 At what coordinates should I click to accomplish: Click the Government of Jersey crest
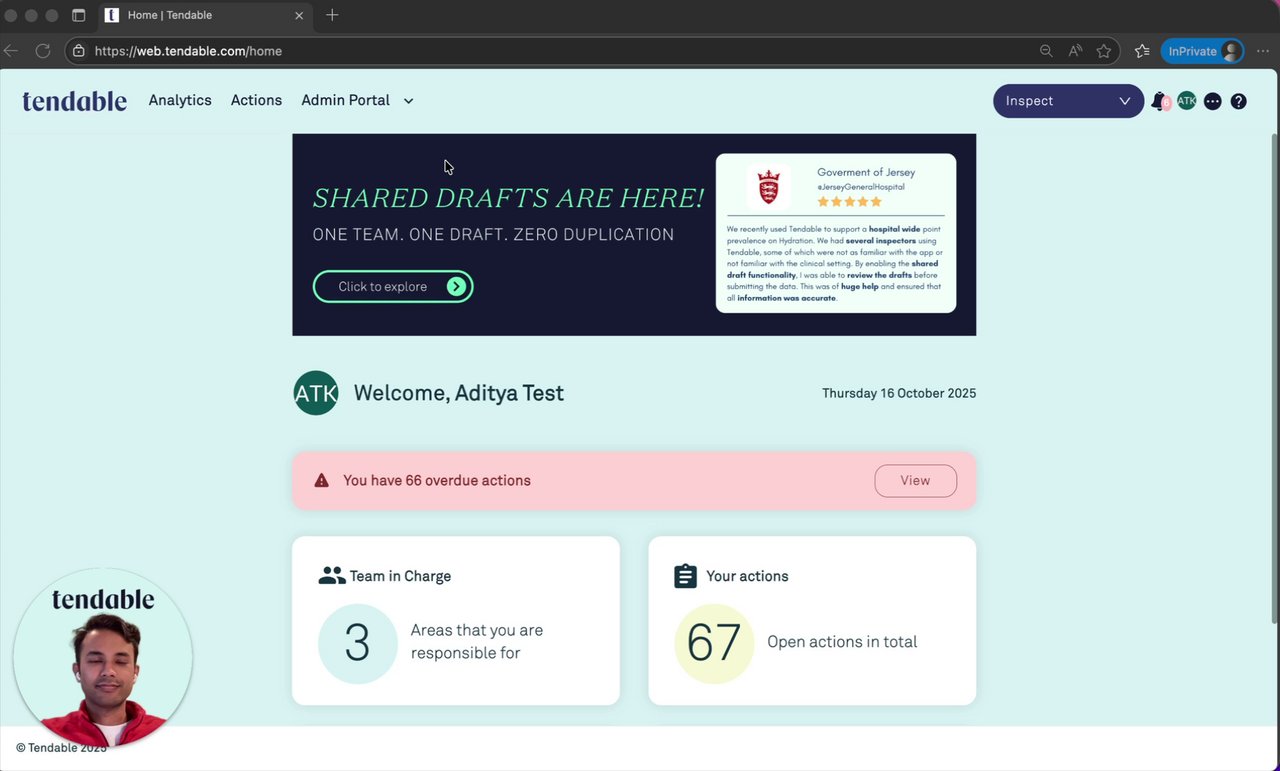[768, 186]
